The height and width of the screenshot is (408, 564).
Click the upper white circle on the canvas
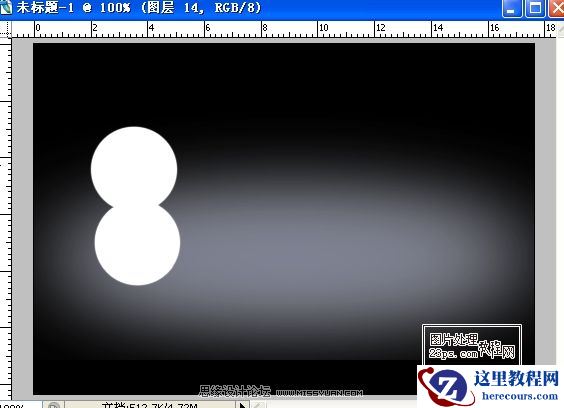pos(134,166)
